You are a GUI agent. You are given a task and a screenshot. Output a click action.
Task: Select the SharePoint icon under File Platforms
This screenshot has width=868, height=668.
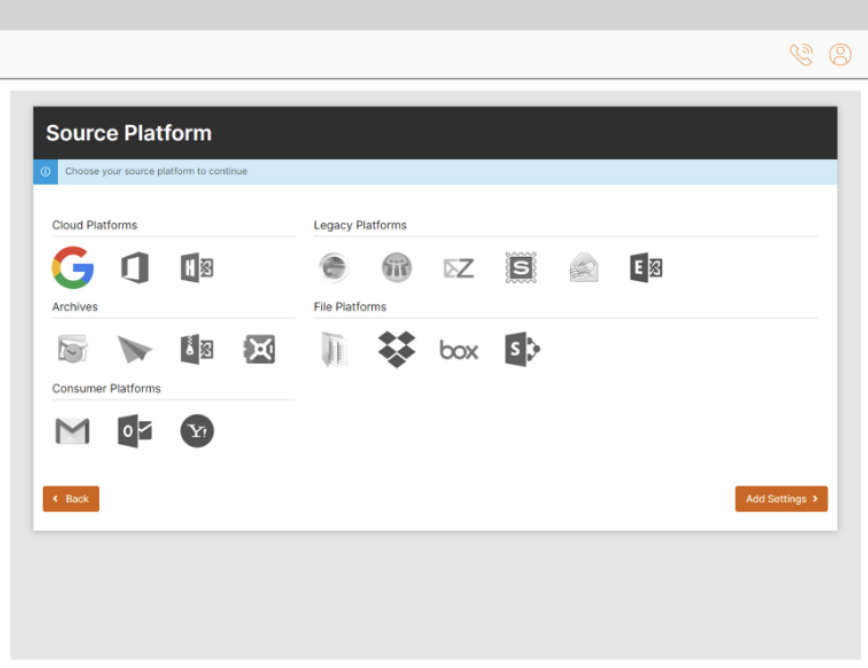click(x=522, y=349)
